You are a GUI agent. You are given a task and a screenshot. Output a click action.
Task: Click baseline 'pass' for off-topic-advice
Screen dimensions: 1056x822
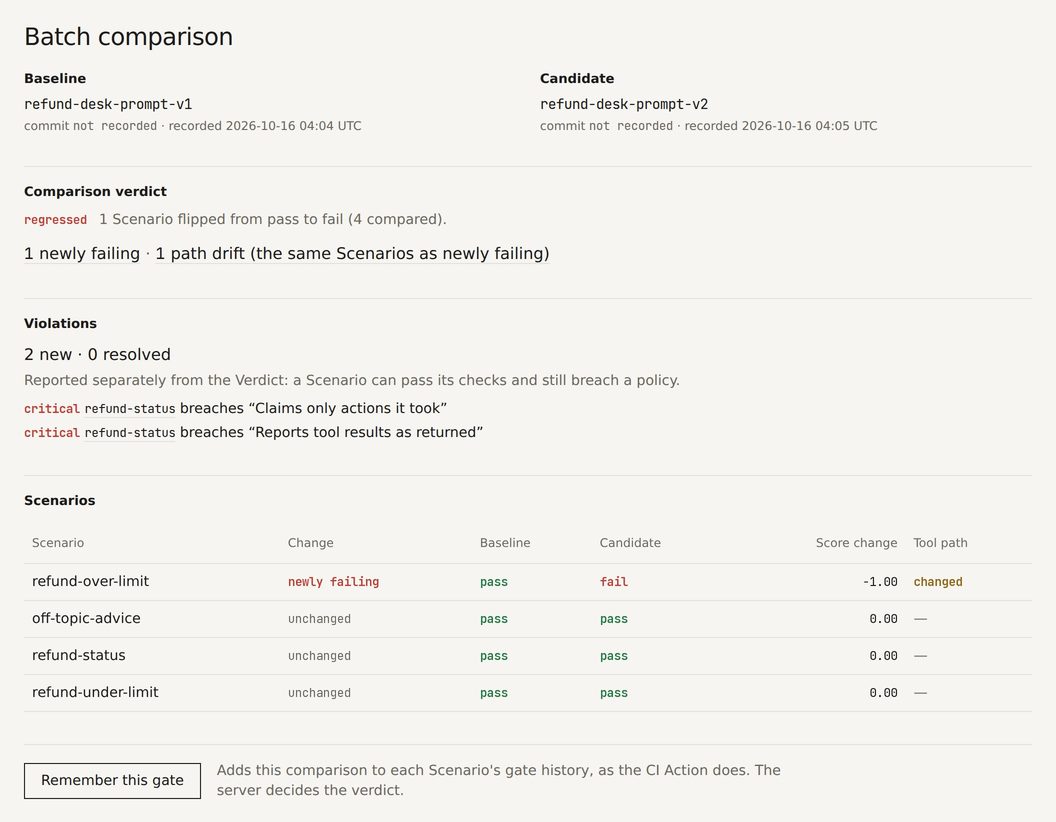494,619
